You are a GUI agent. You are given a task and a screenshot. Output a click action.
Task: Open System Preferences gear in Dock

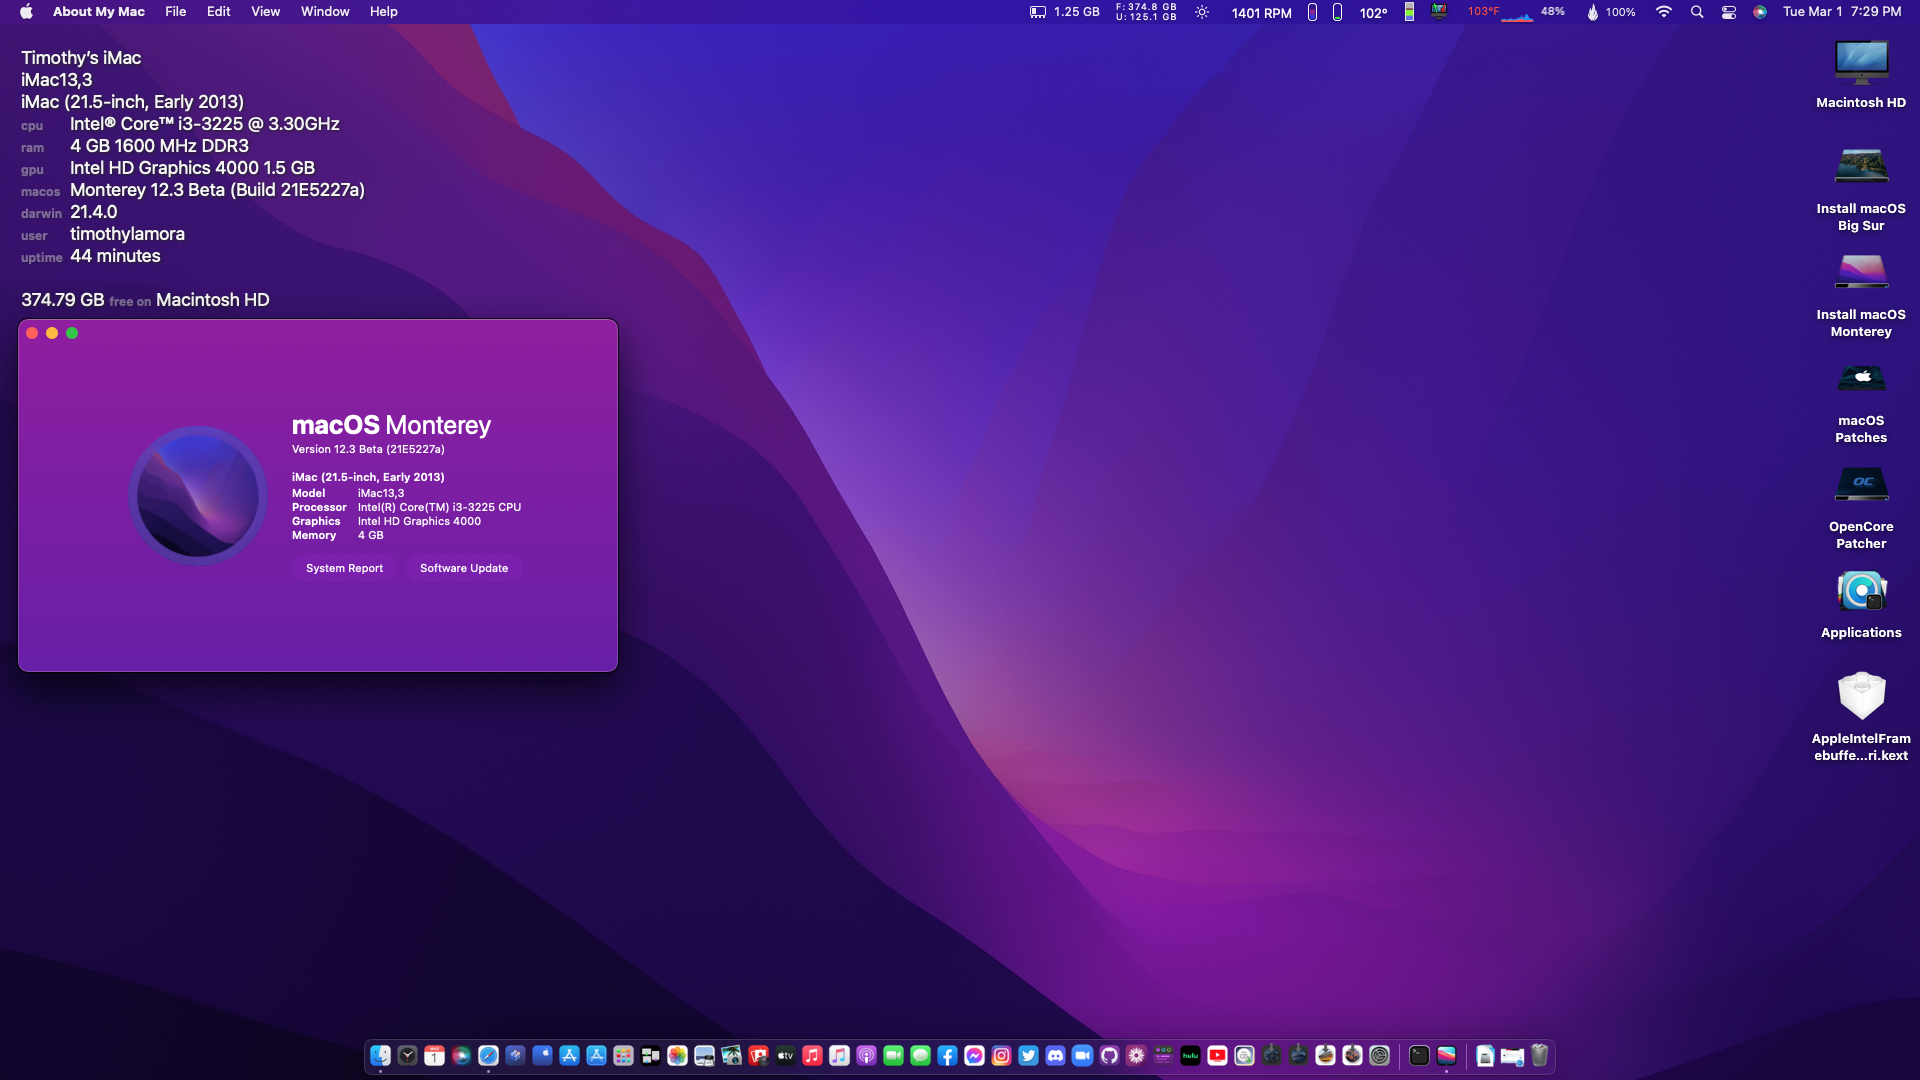point(1380,1055)
